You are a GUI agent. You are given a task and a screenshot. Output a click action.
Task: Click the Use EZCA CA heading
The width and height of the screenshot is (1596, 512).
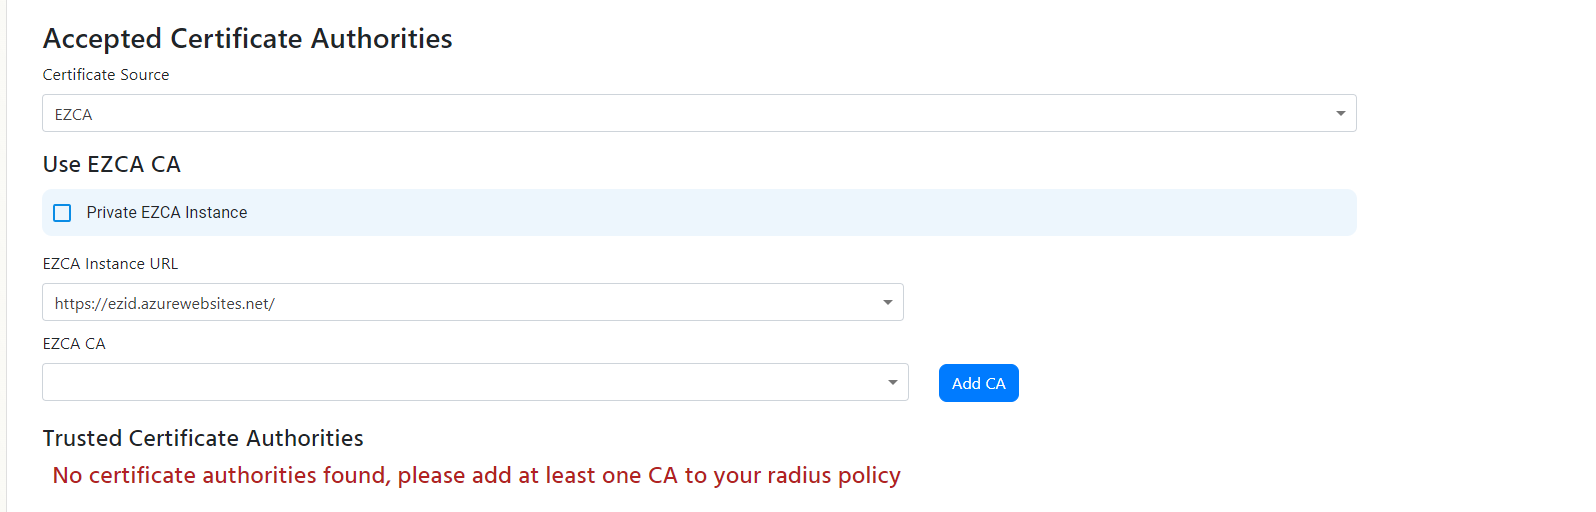(x=112, y=164)
